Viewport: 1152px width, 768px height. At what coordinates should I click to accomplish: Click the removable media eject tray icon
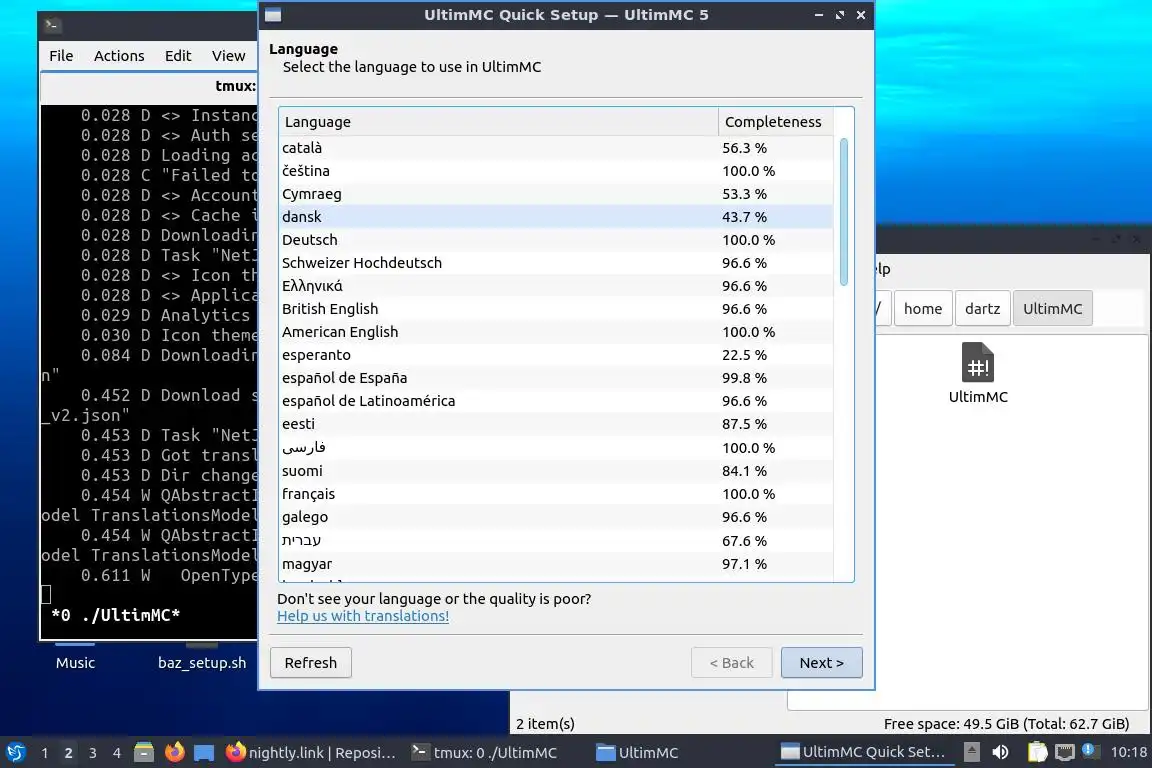(x=971, y=752)
